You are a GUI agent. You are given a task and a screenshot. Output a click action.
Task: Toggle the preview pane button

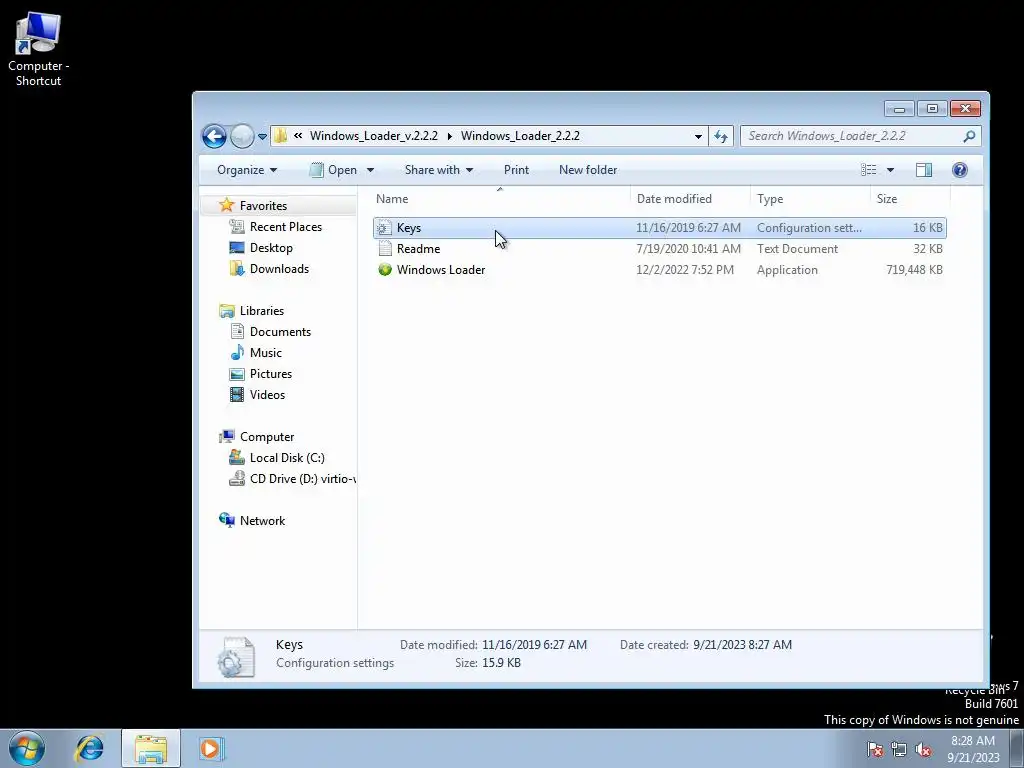[924, 170]
